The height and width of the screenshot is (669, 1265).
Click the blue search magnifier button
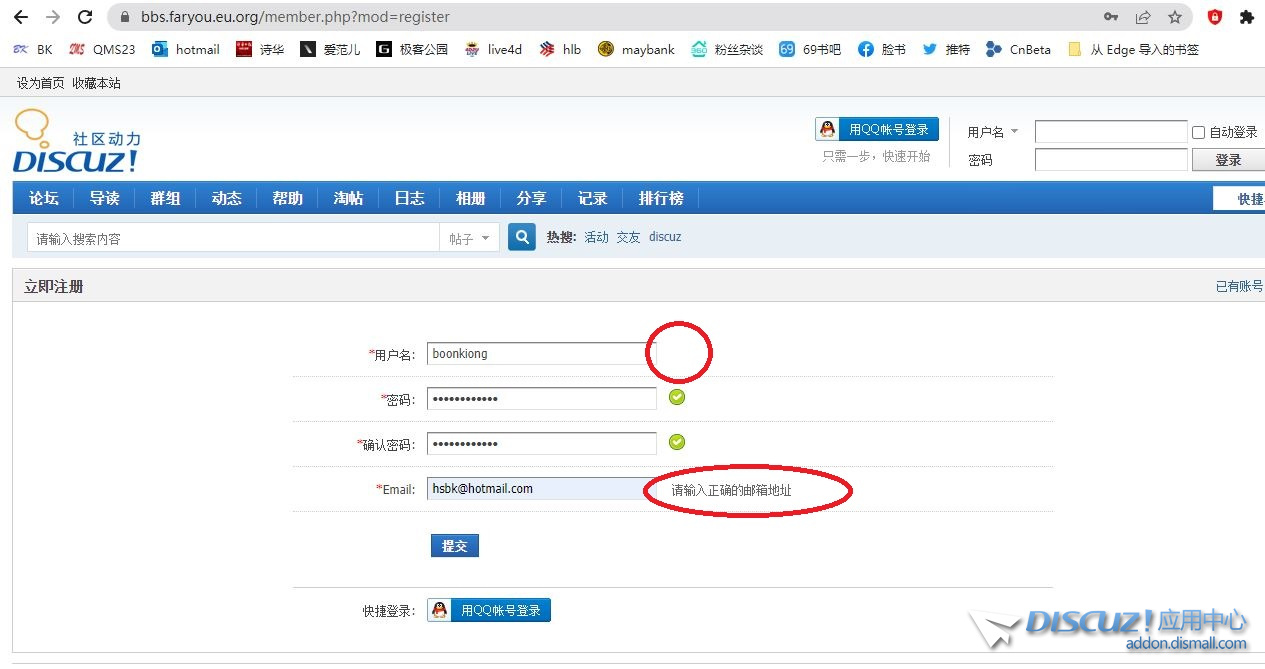click(521, 237)
